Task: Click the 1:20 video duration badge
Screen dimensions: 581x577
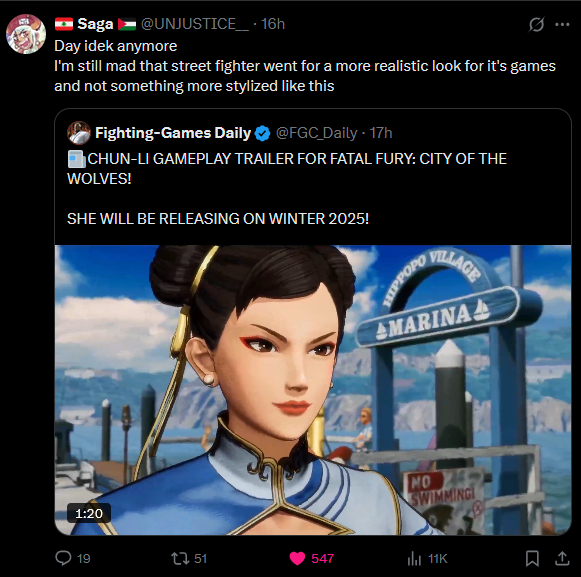Action: point(89,513)
